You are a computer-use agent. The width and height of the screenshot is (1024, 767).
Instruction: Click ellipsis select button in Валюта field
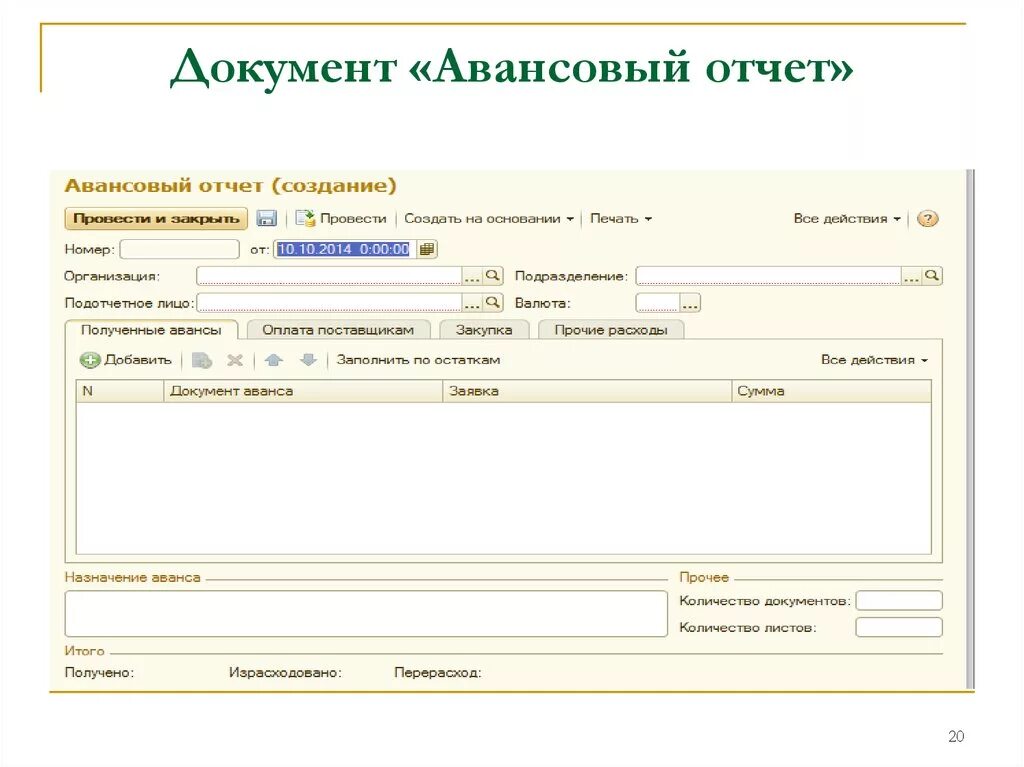690,303
